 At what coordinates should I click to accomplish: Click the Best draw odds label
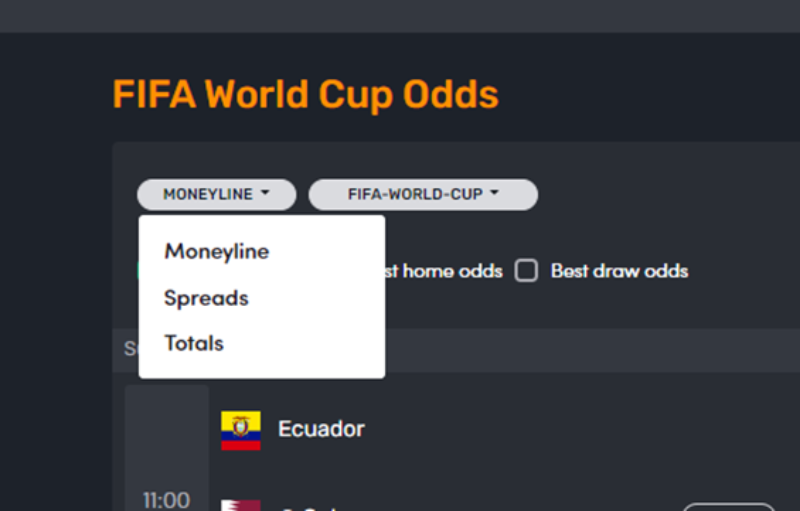[x=619, y=271]
